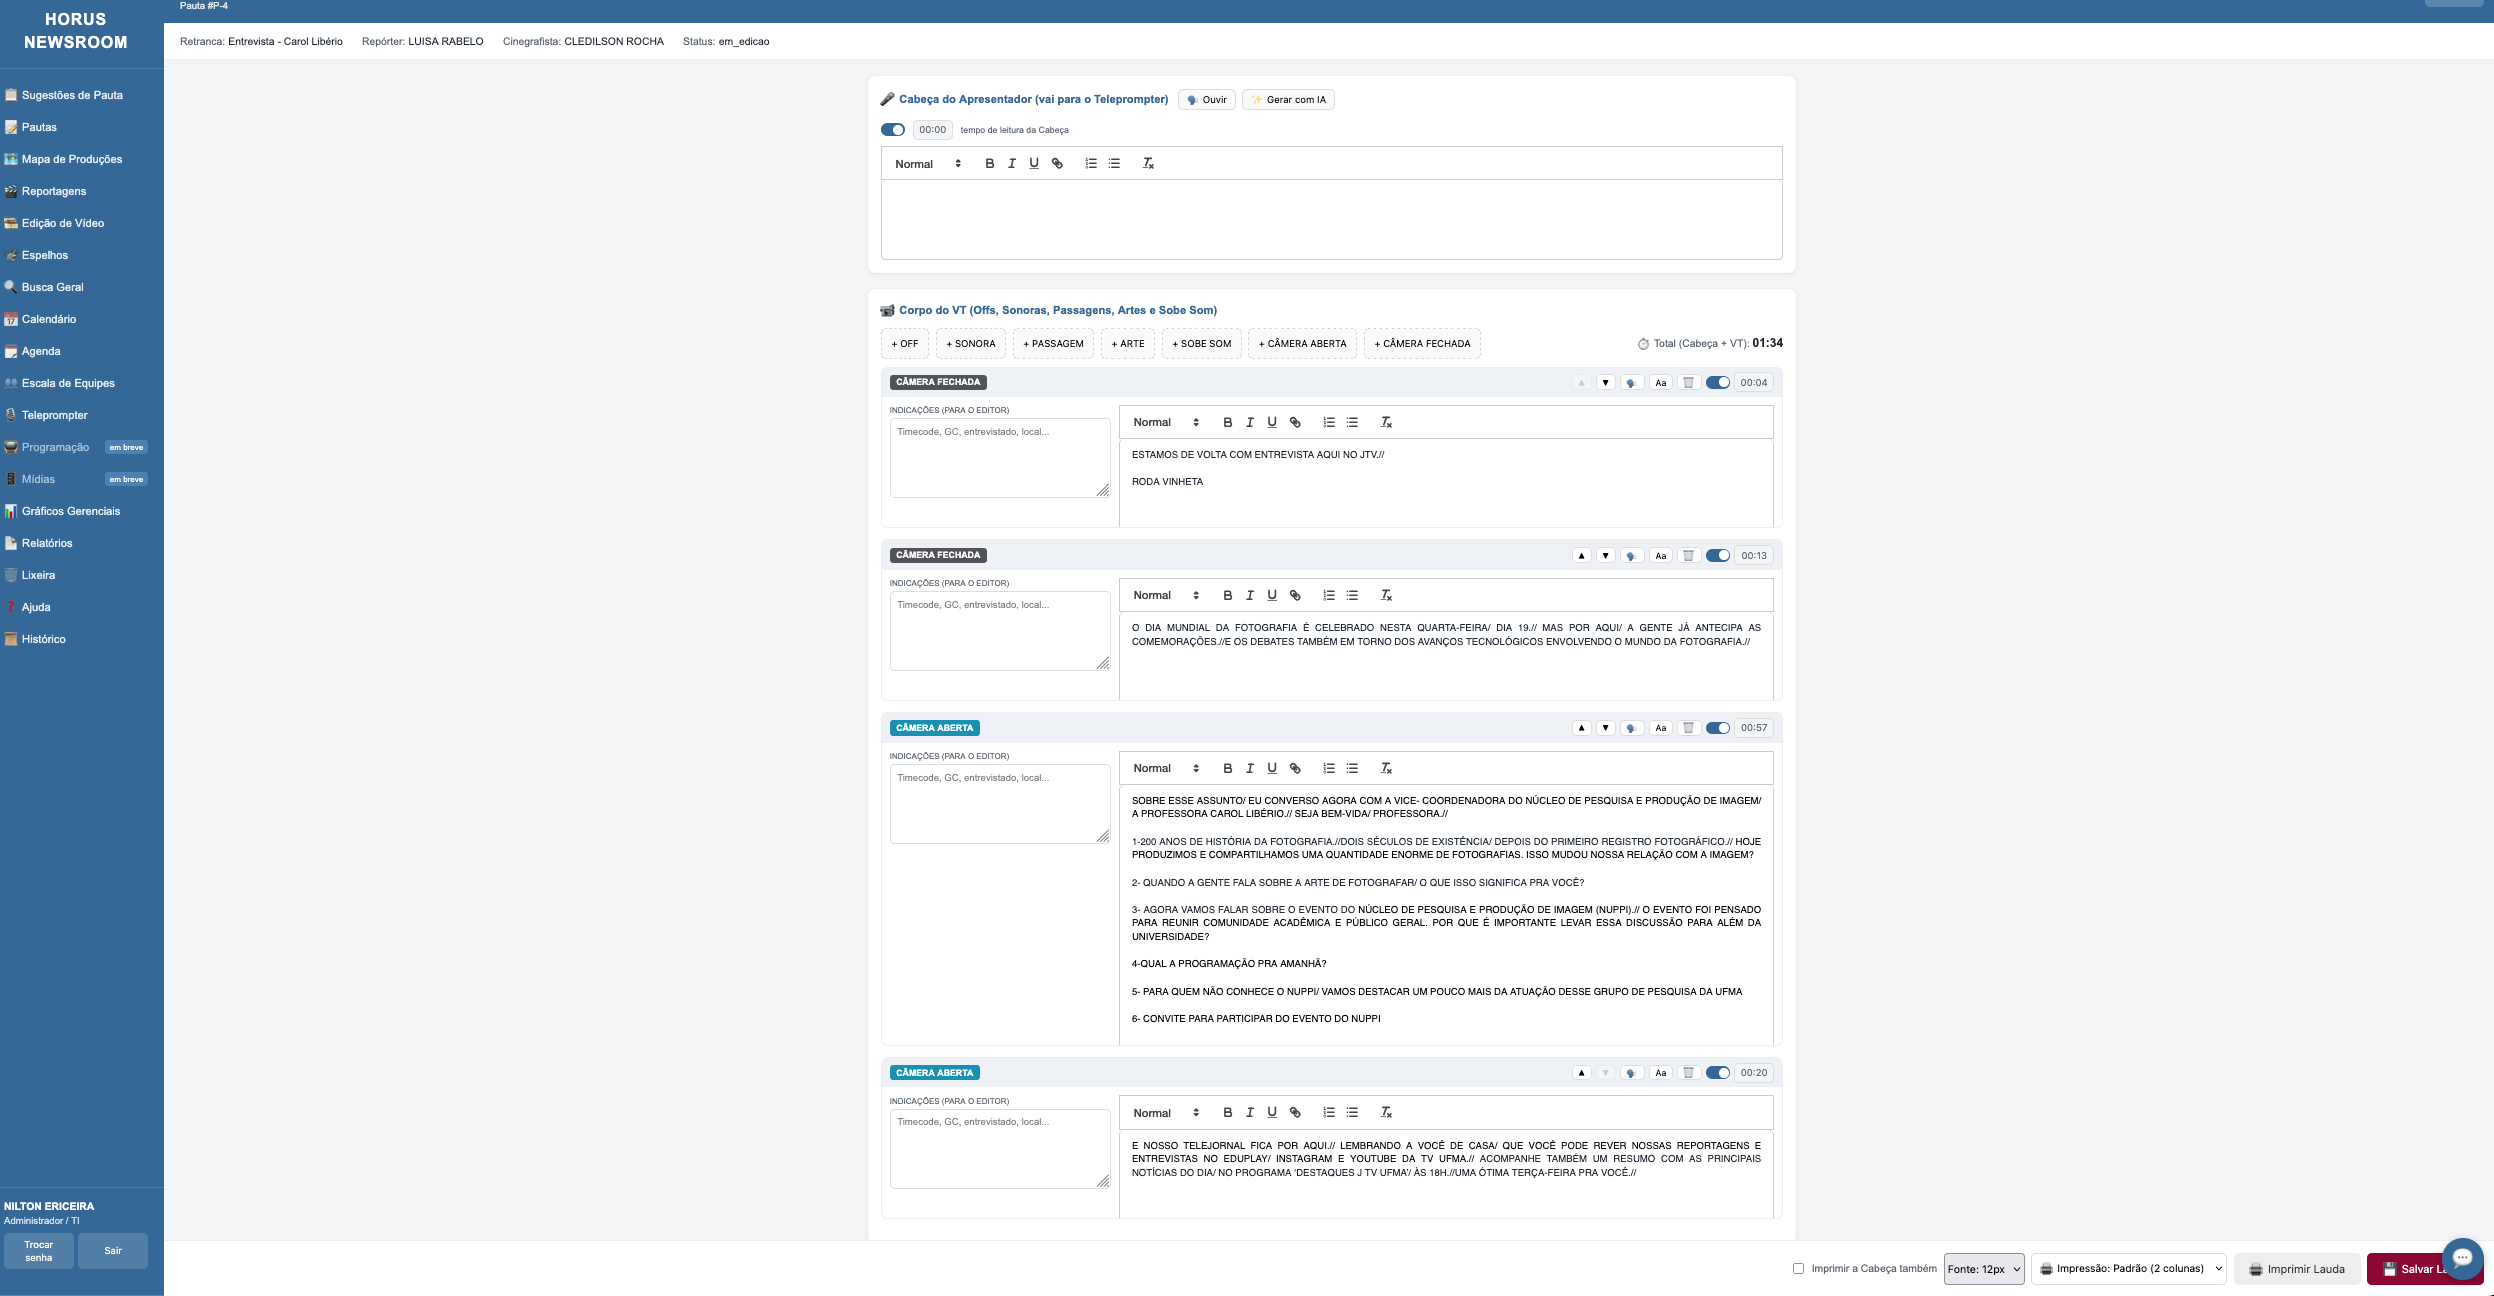The width and height of the screenshot is (2494, 1296).
Task: Open Normal style dropdown in the 00:04 block
Action: [1165, 423]
